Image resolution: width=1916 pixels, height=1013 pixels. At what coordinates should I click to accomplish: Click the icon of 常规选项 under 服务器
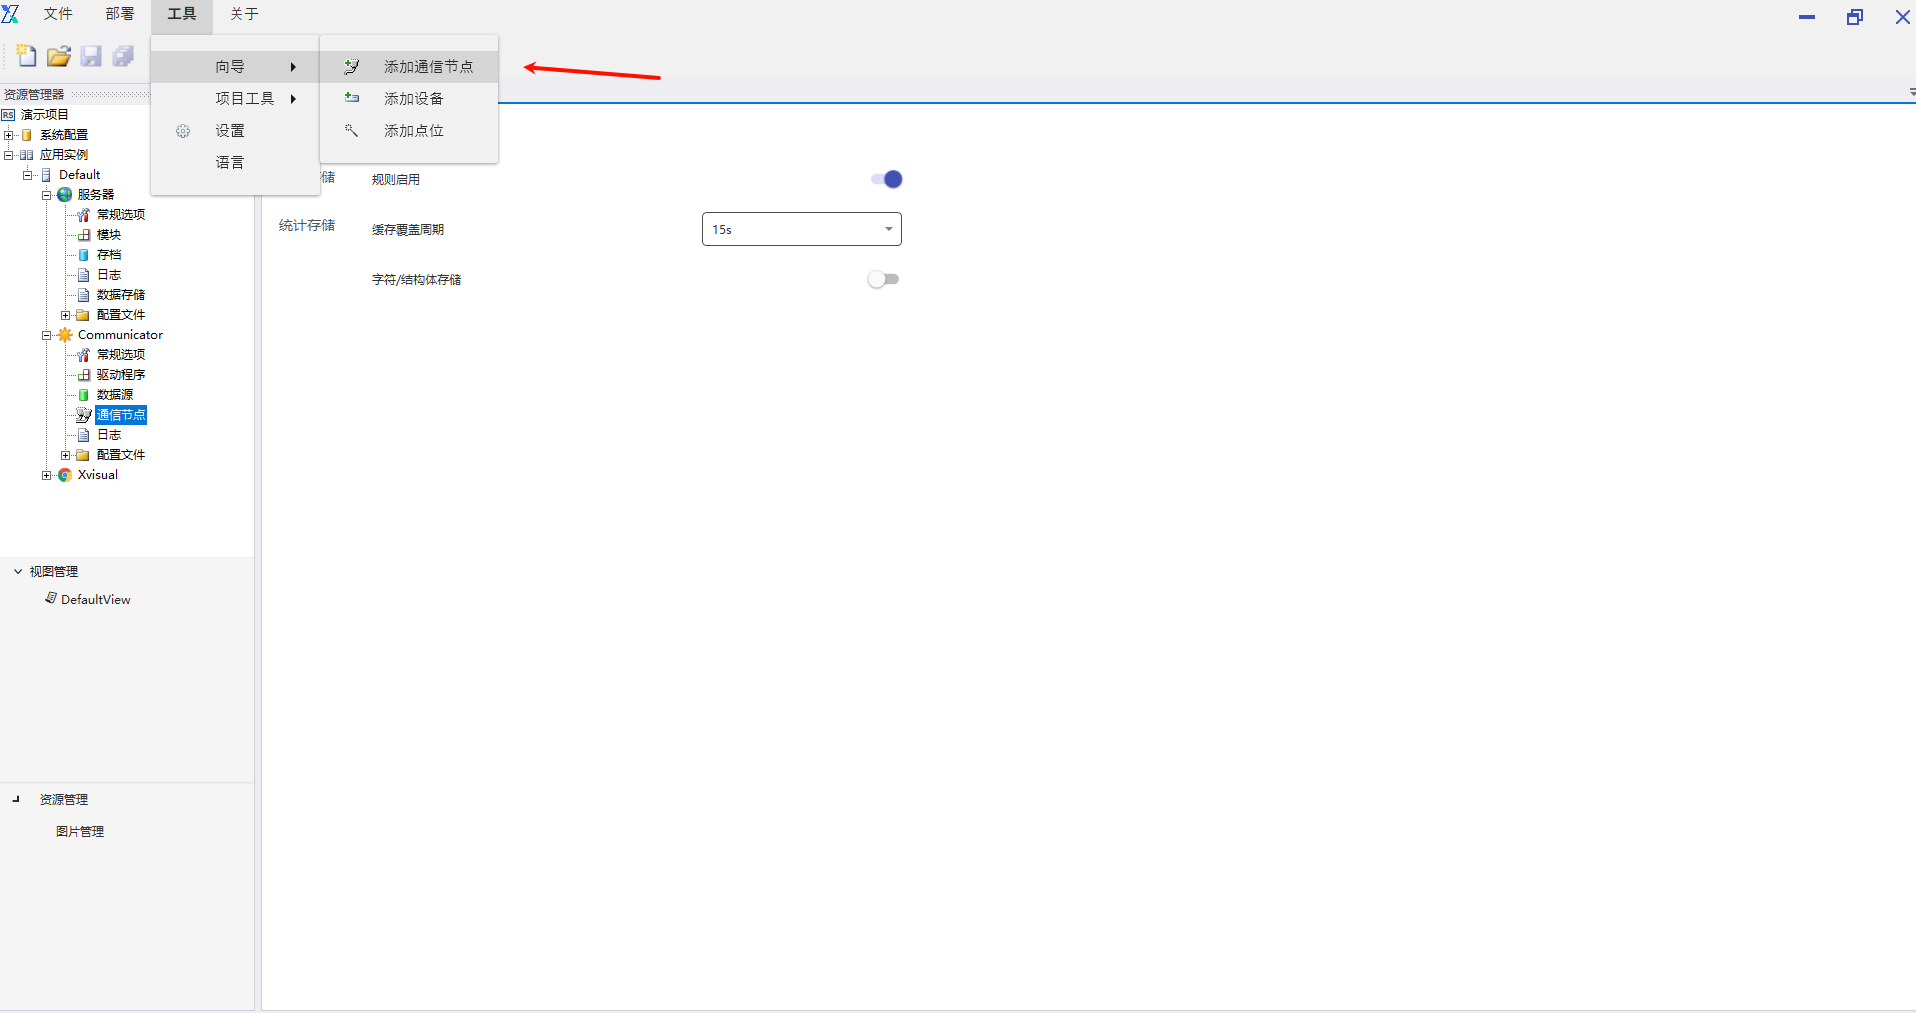(84, 215)
